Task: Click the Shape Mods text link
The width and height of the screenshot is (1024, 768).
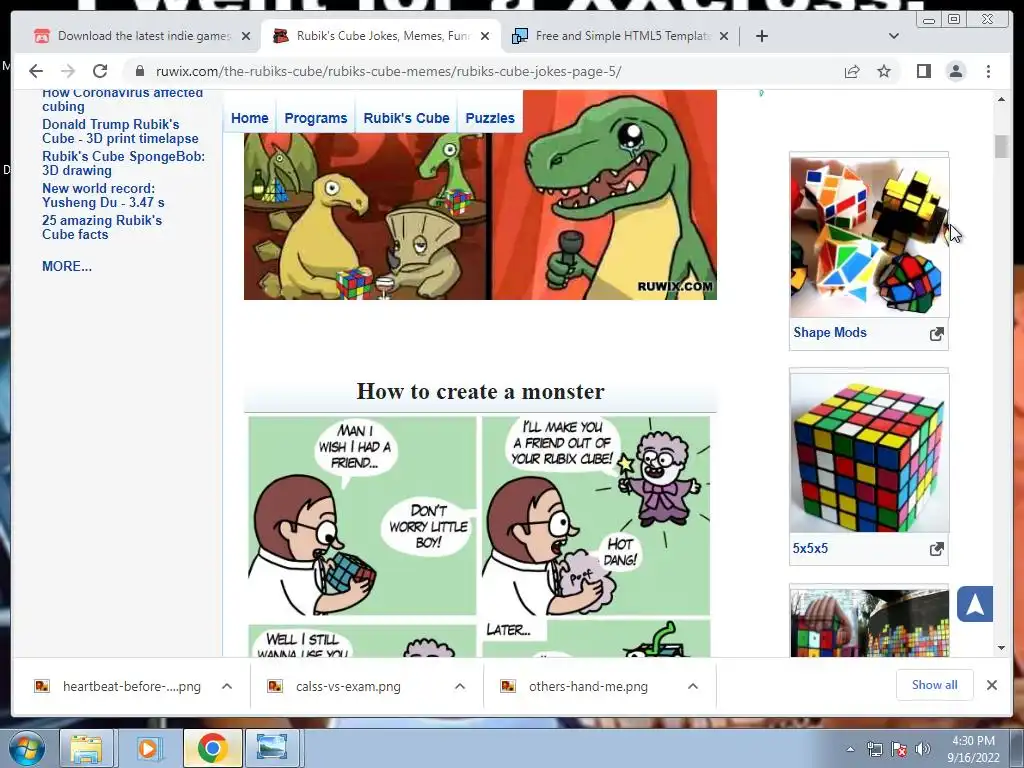Action: (x=829, y=332)
